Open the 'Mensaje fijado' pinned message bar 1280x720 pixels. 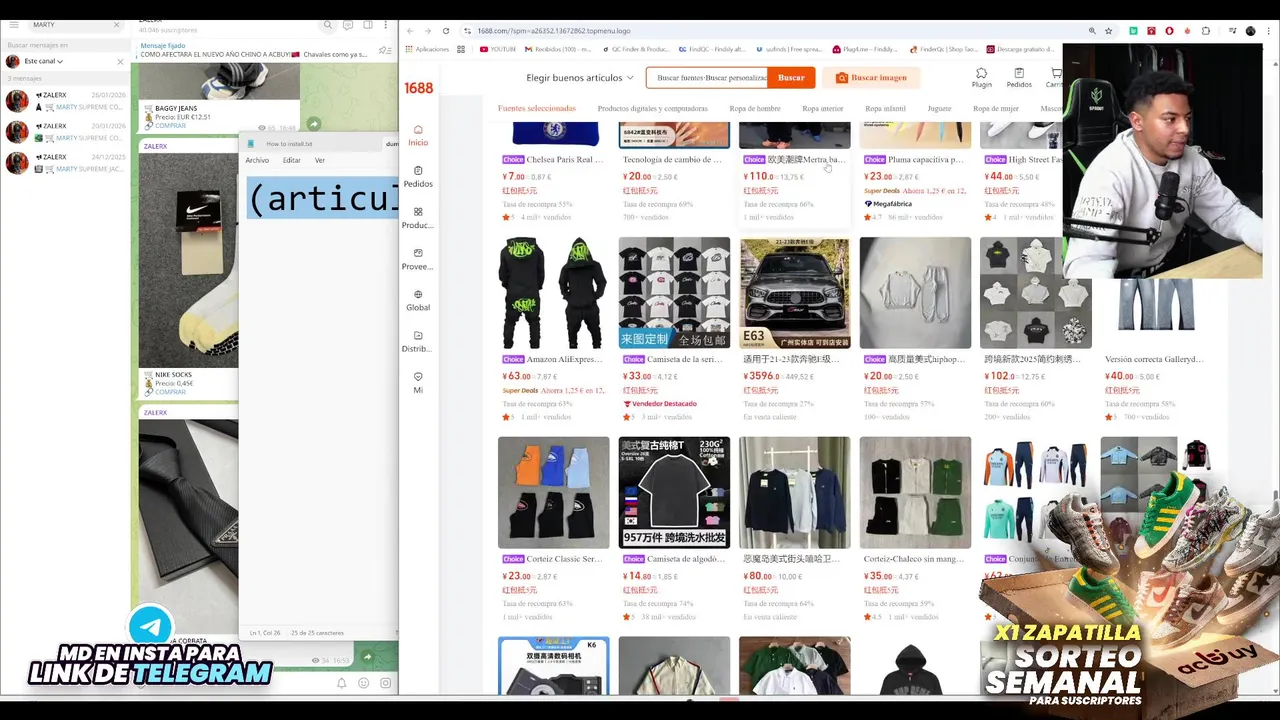[255, 50]
